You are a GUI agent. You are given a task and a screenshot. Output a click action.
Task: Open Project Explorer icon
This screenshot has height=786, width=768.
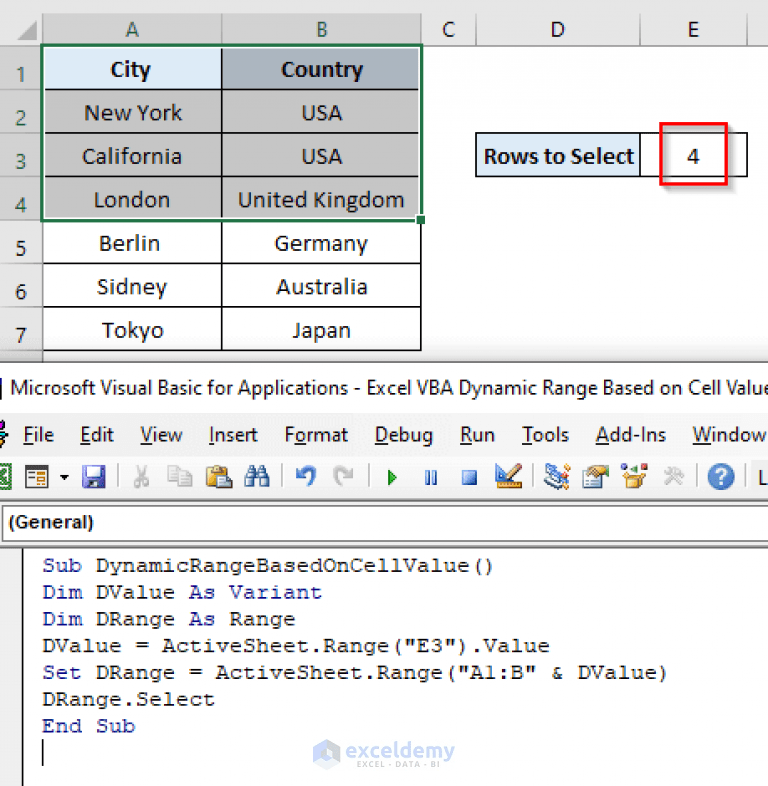[x=557, y=476]
